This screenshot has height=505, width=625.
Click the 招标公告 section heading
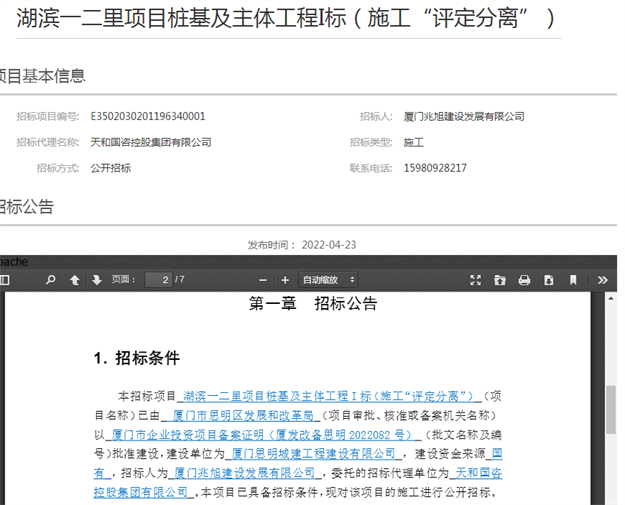pos(26,206)
